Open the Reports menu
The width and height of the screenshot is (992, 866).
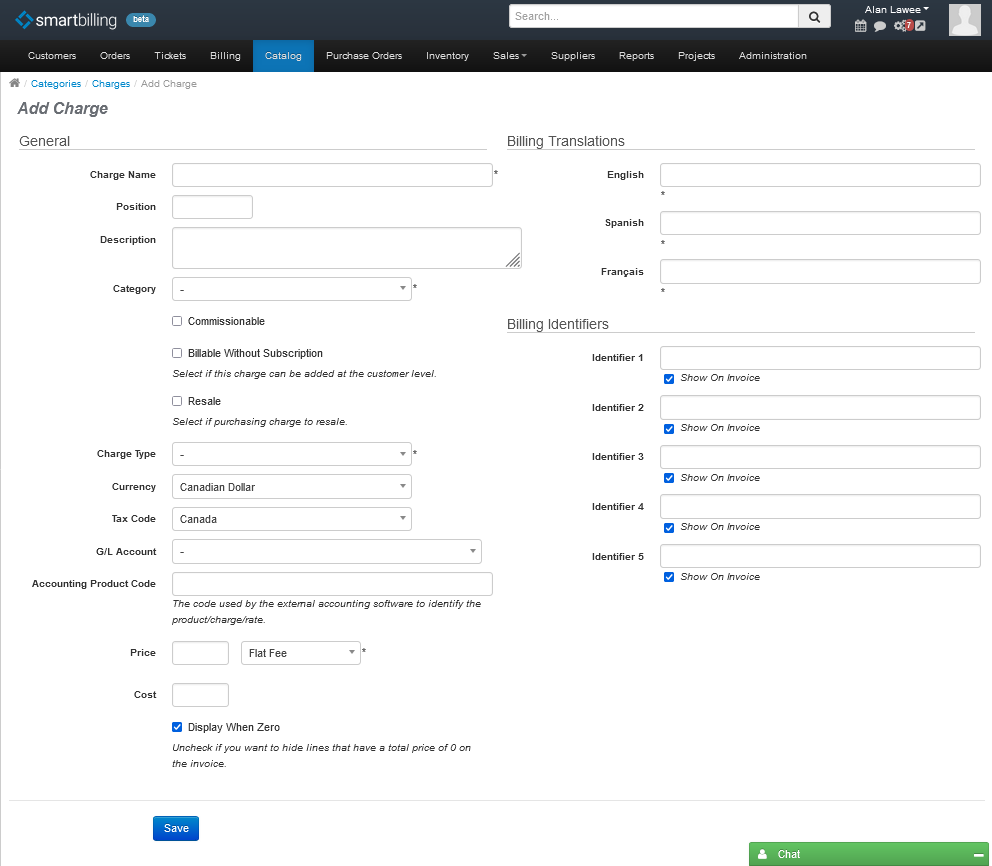636,56
